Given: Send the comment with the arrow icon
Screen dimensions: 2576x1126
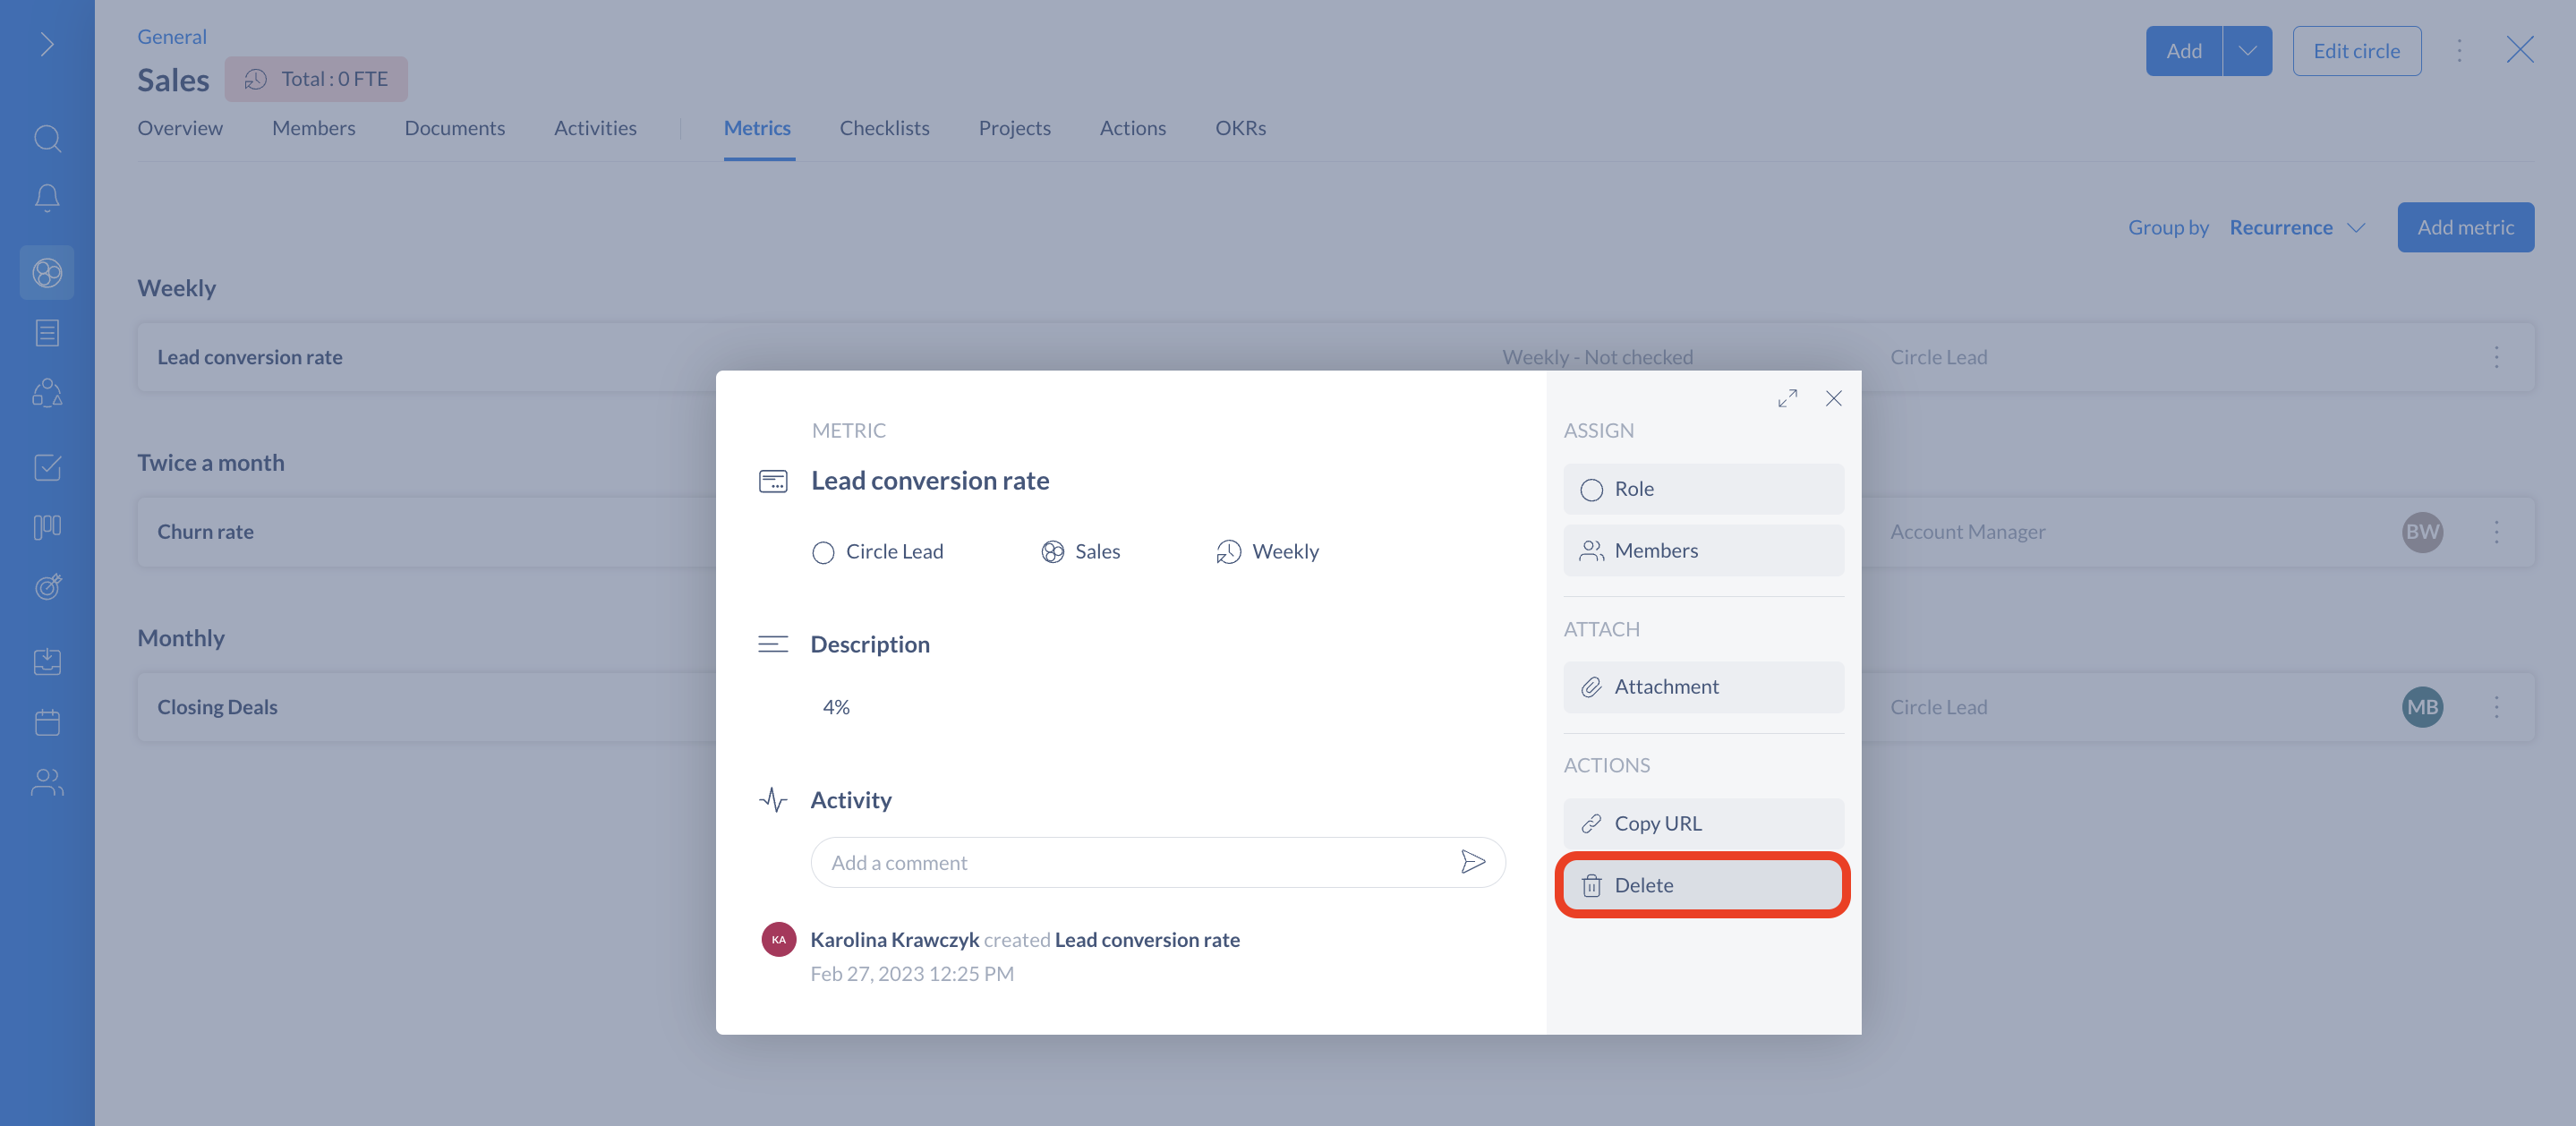Looking at the screenshot, I should pos(1472,862).
